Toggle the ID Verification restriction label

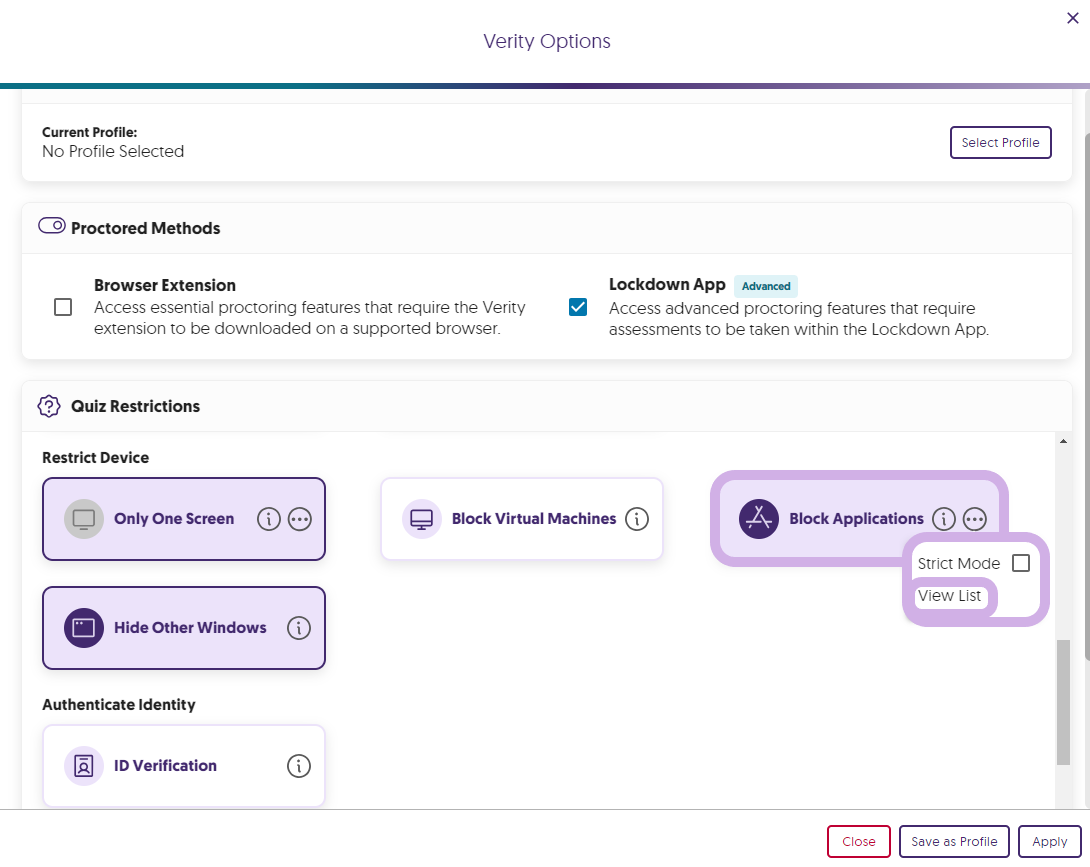click(x=165, y=765)
